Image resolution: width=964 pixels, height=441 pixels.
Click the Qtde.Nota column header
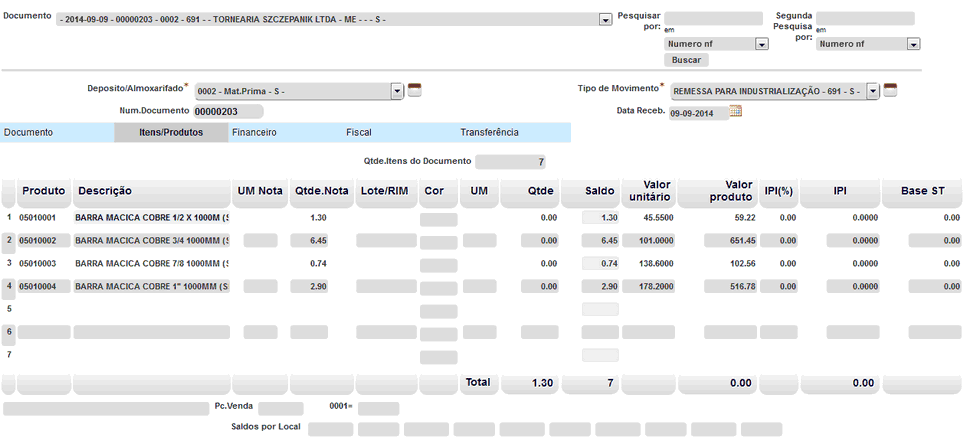(322, 191)
